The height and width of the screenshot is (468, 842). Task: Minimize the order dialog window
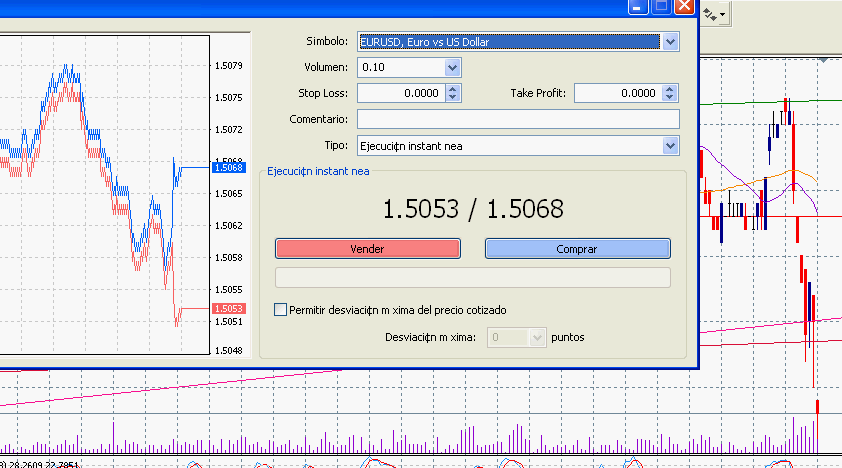(x=637, y=6)
